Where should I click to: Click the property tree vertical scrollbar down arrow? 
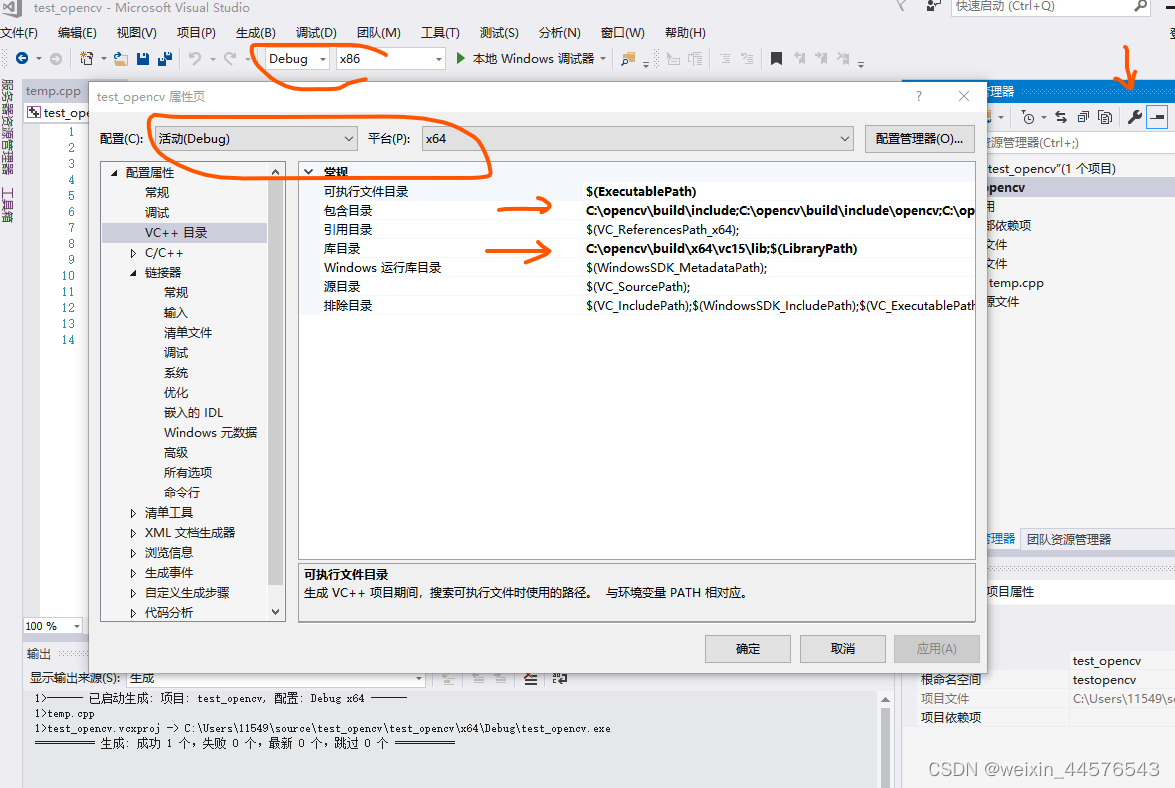click(x=276, y=612)
